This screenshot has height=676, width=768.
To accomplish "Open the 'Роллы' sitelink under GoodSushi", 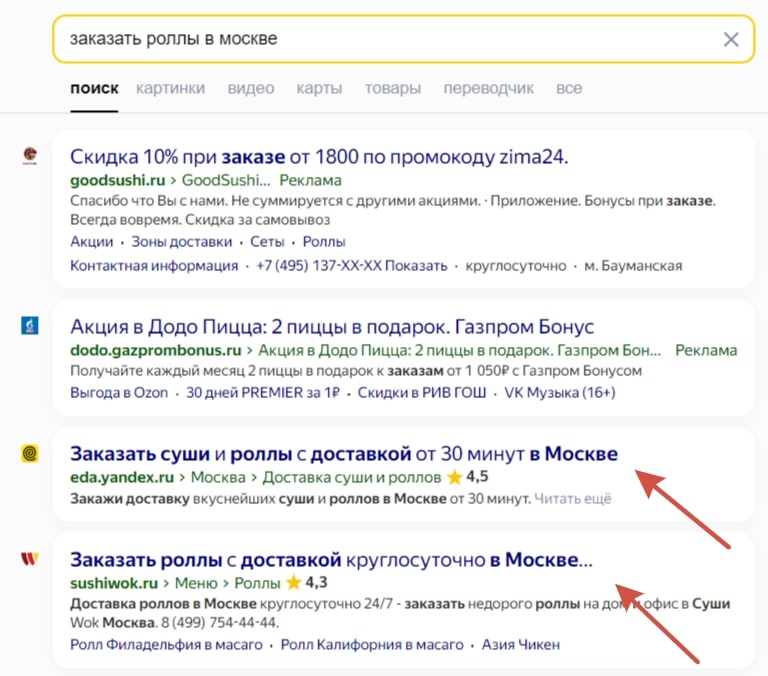I will click(x=324, y=242).
